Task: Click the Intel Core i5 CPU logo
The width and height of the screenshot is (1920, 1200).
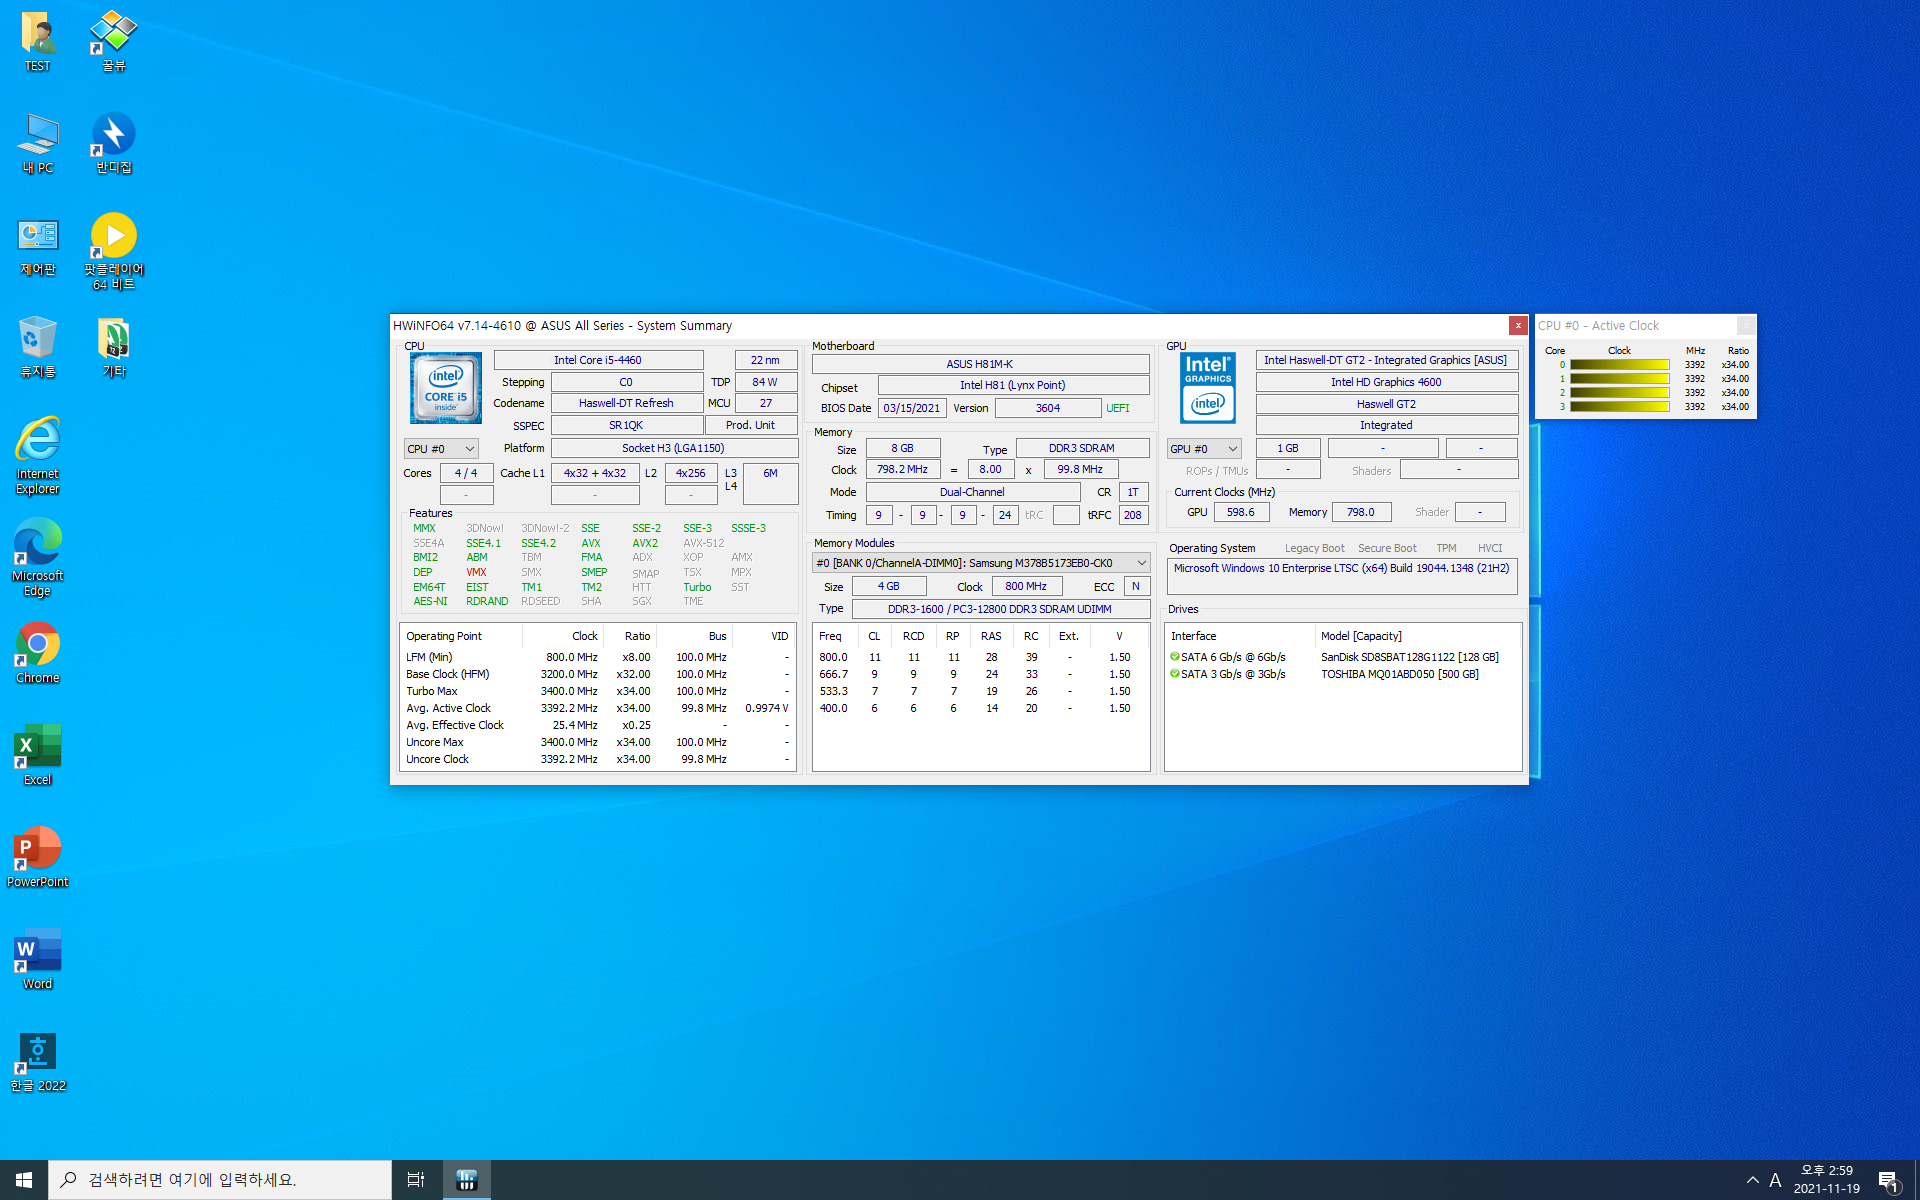Action: (x=446, y=388)
